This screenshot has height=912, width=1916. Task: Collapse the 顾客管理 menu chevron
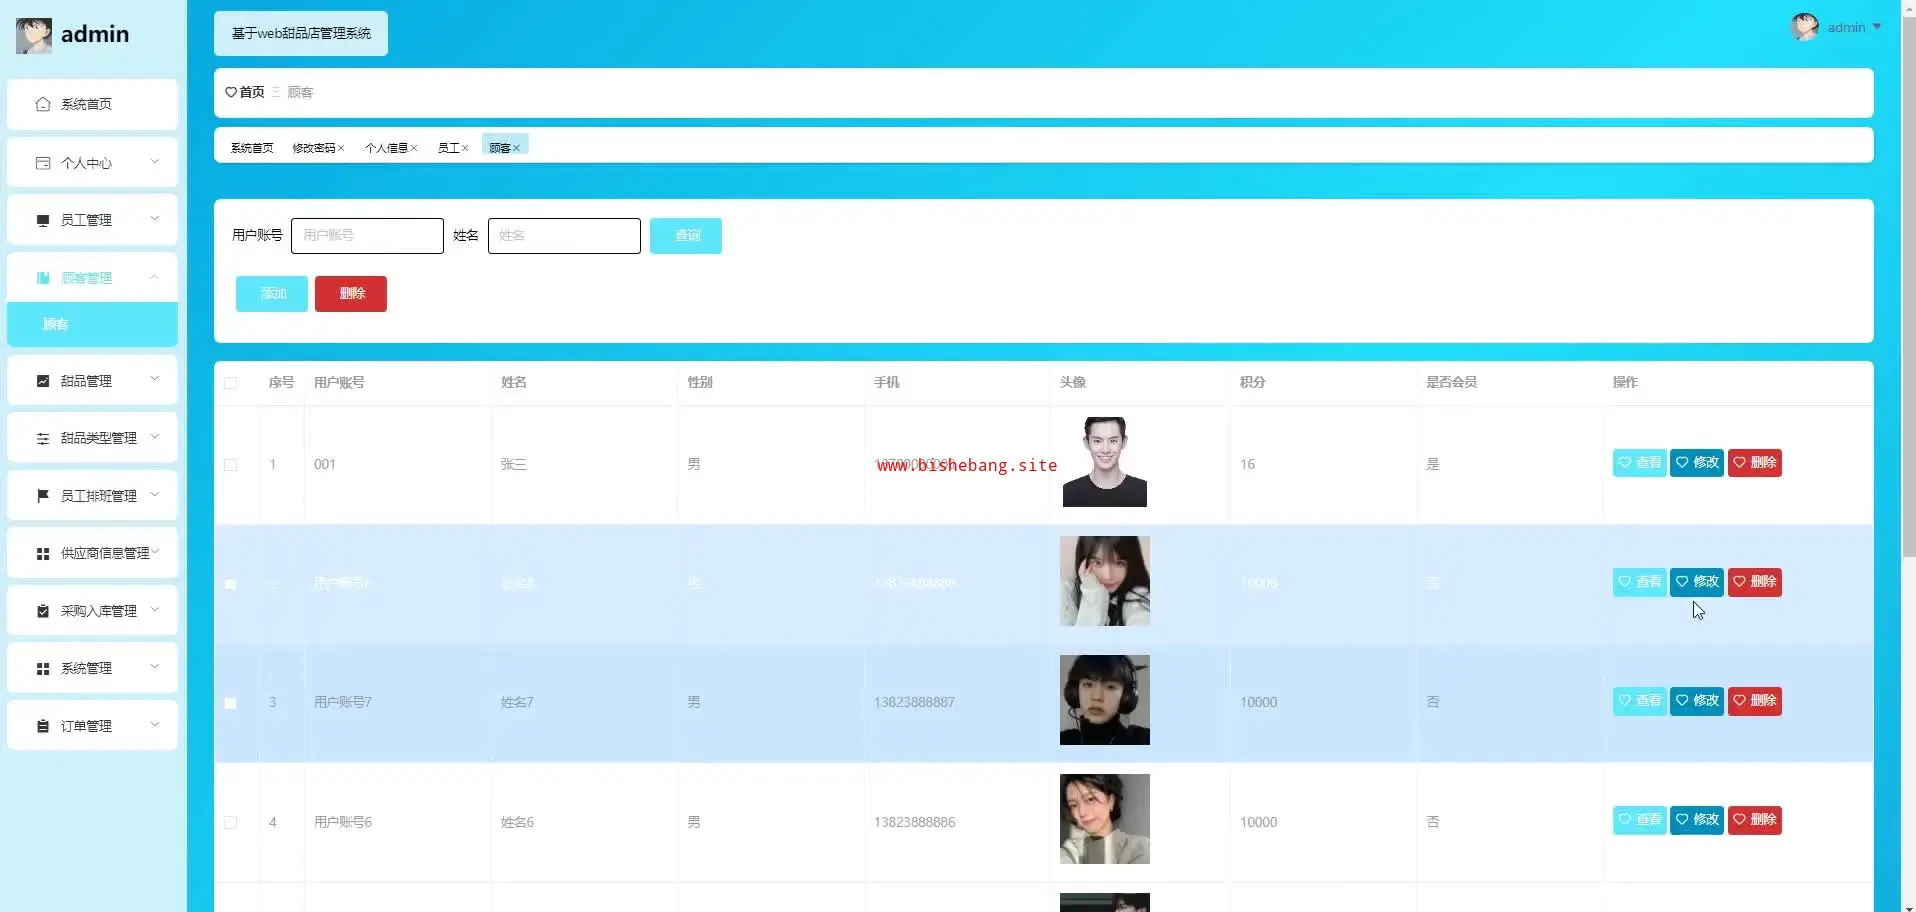(x=155, y=276)
